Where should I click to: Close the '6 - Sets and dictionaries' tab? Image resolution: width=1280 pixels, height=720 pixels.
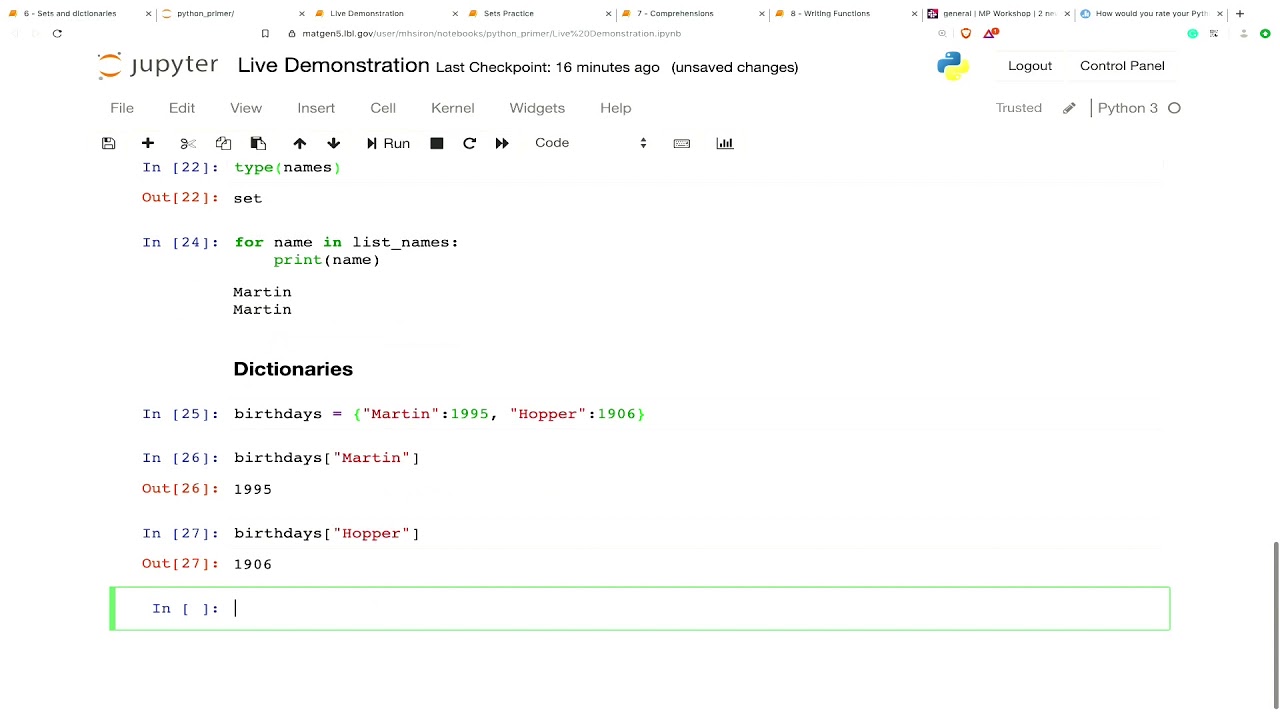(x=149, y=14)
